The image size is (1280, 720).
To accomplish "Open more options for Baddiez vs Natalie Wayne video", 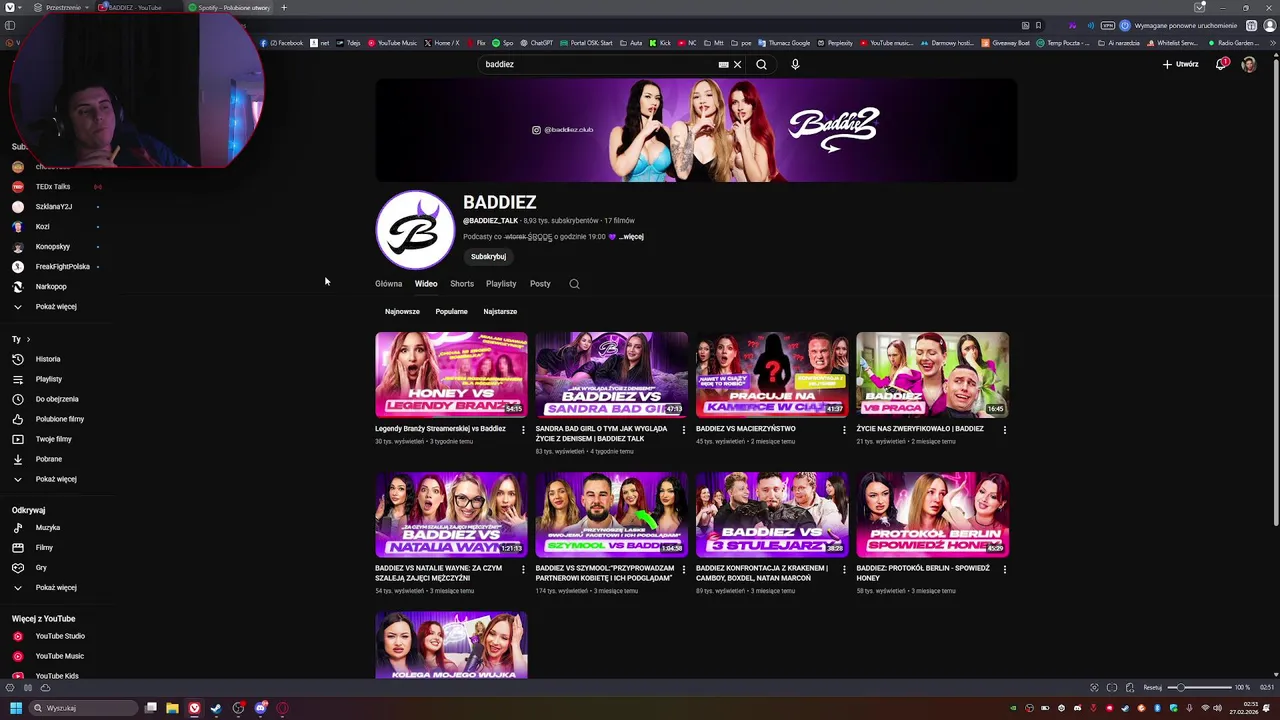I will tap(523, 570).
